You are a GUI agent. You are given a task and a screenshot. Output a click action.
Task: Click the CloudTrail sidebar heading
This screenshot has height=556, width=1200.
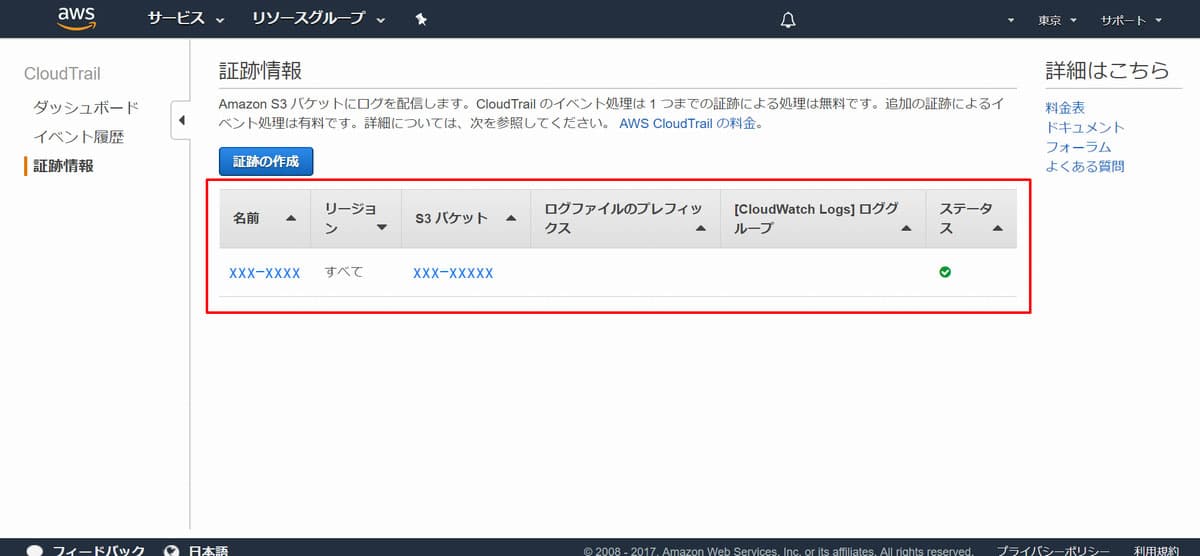(x=62, y=74)
